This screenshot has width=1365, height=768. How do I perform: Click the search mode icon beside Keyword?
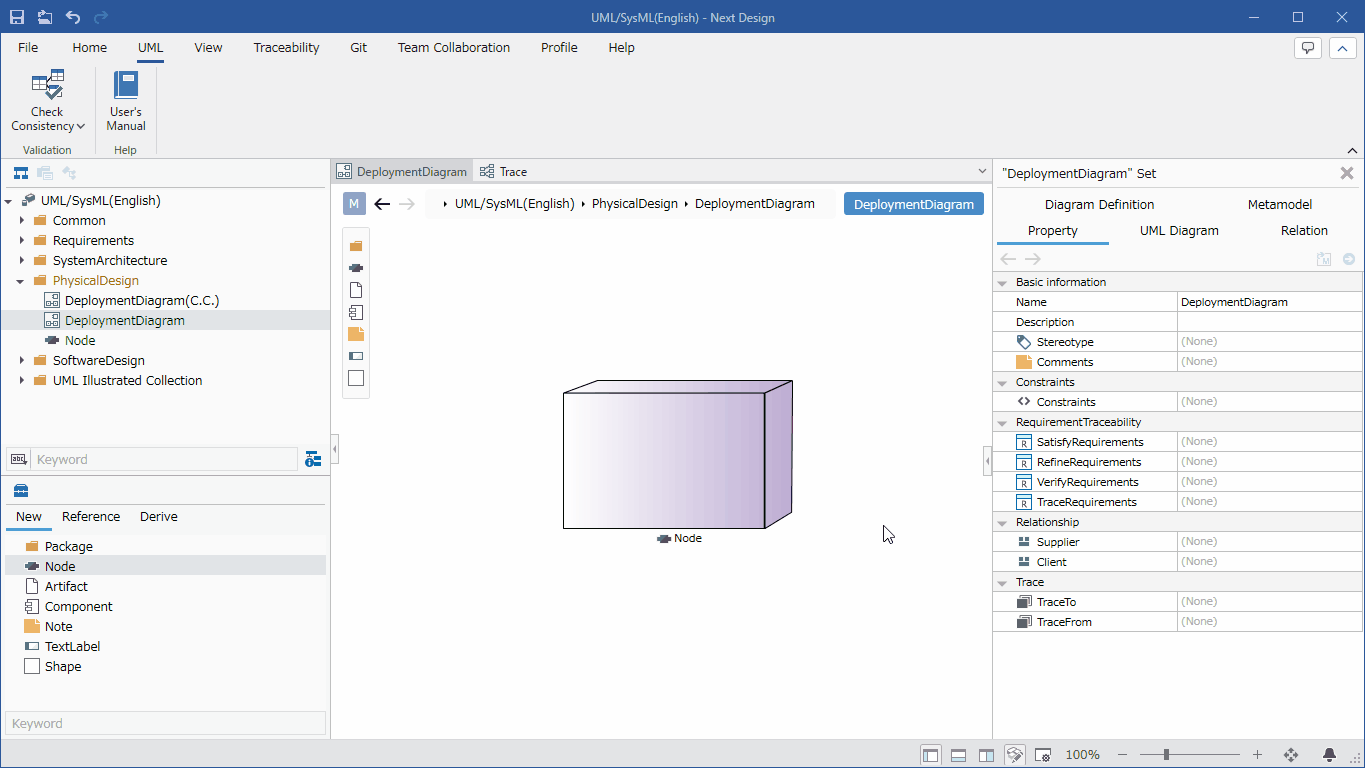click(19, 460)
